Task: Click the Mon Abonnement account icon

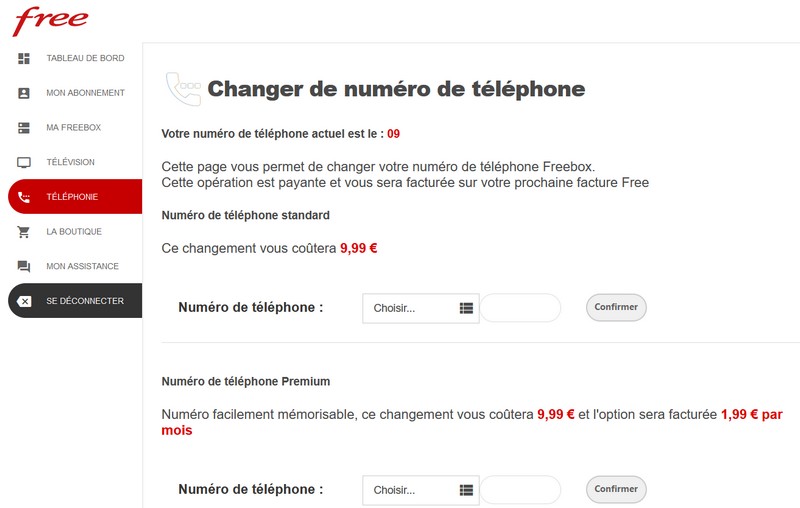Action: pyautogui.click(x=24, y=93)
